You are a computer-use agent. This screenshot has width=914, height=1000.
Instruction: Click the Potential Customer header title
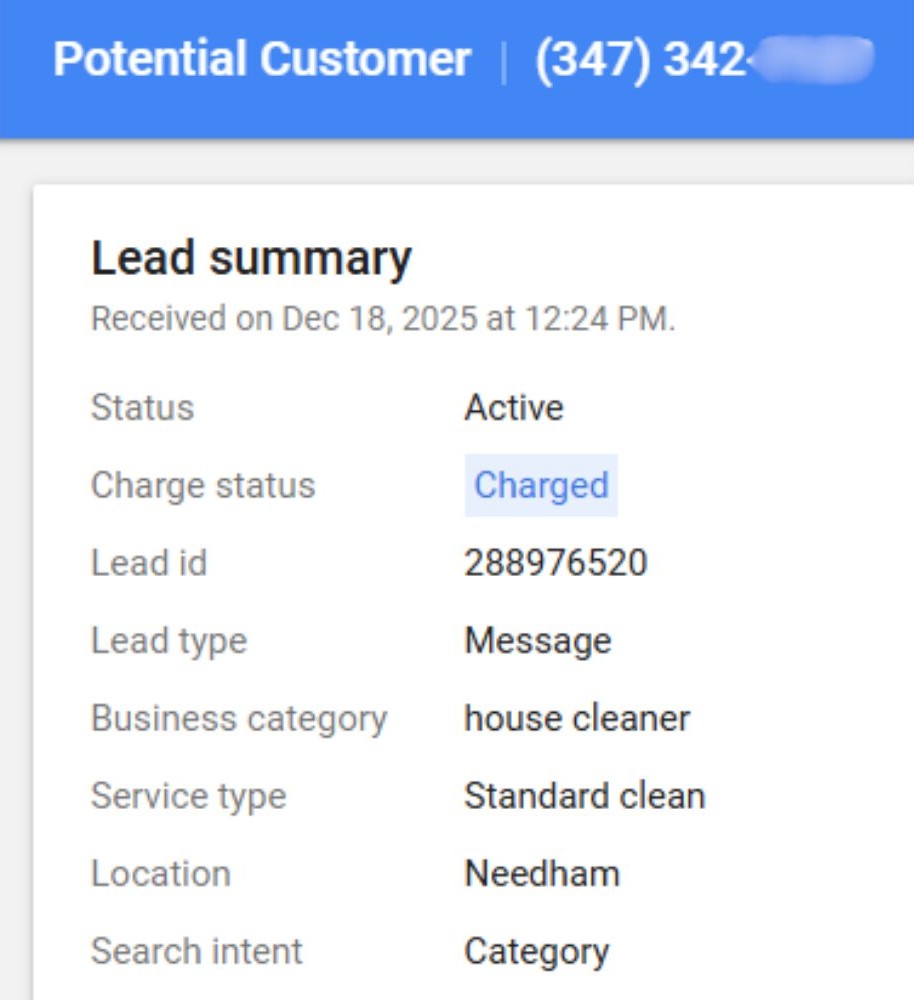pos(261,59)
